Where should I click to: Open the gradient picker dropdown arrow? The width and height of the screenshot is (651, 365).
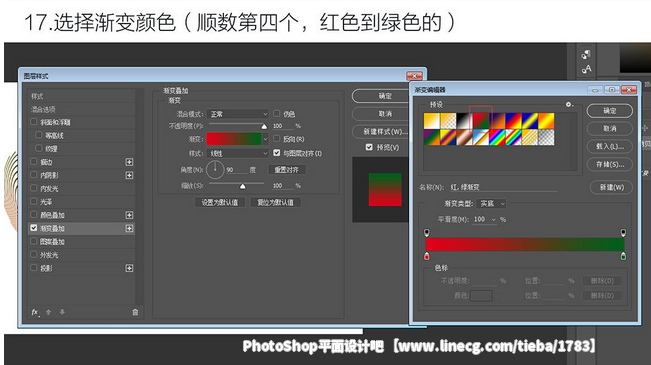[x=265, y=139]
